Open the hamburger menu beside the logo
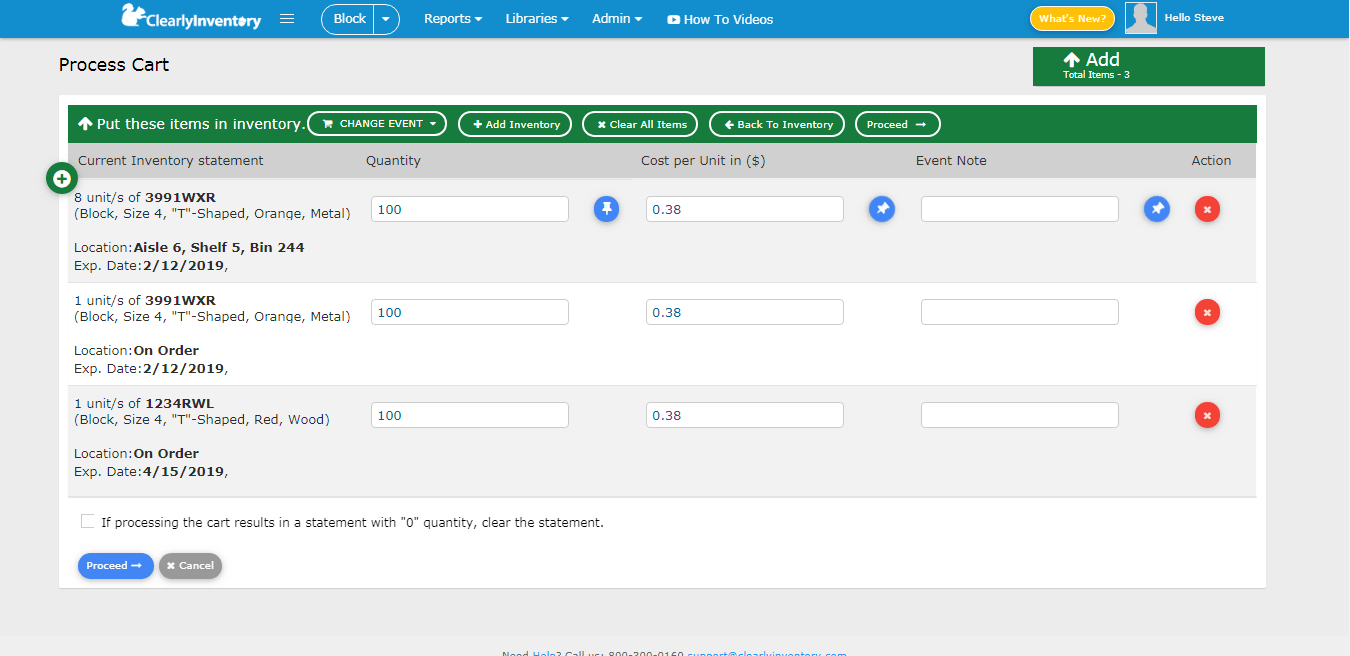The width and height of the screenshot is (1350, 656). pos(287,18)
